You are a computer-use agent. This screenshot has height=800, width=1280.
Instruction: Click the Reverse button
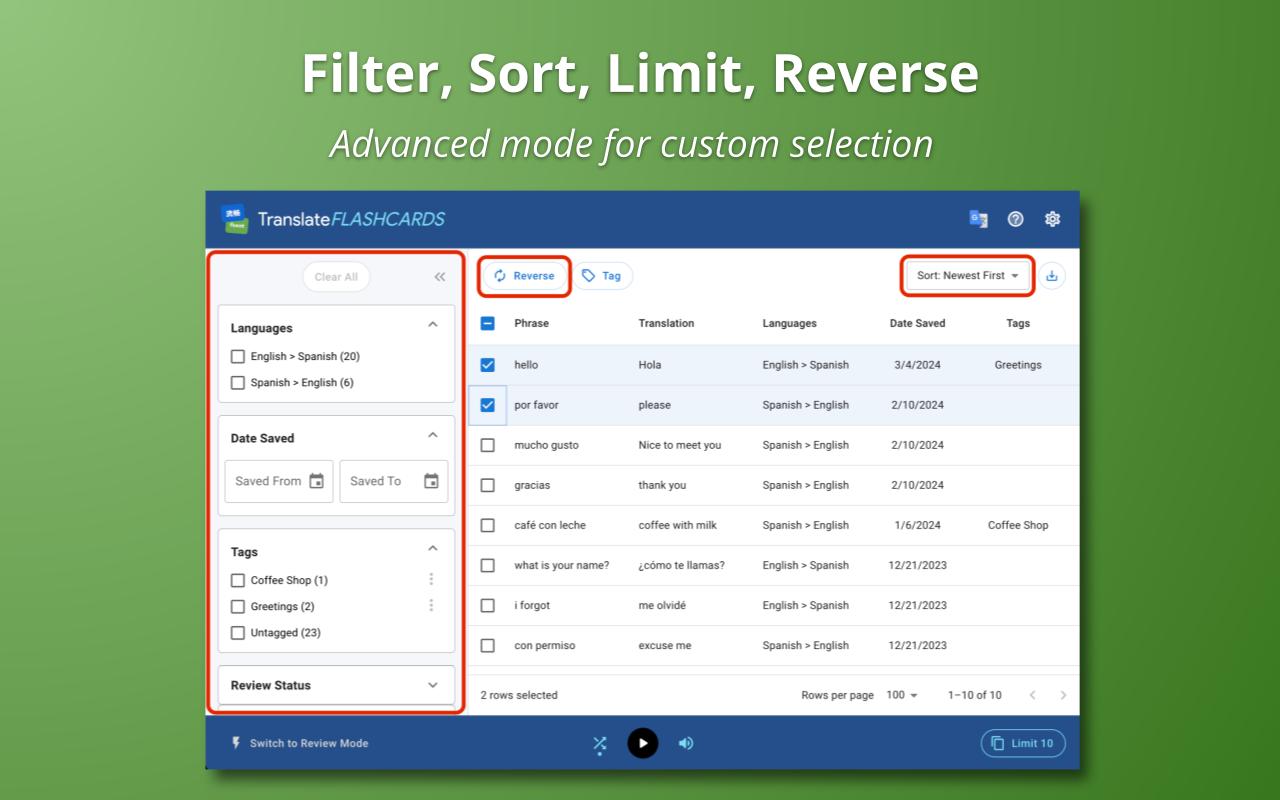pyautogui.click(x=524, y=276)
